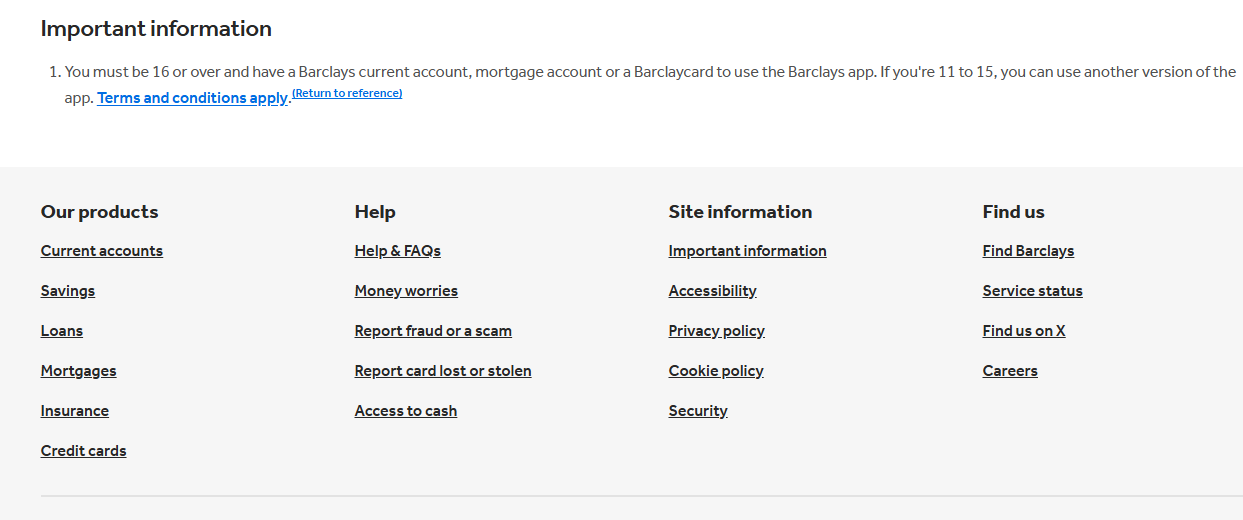Open Important information under Site information
This screenshot has height=520, width=1243.
pos(748,251)
